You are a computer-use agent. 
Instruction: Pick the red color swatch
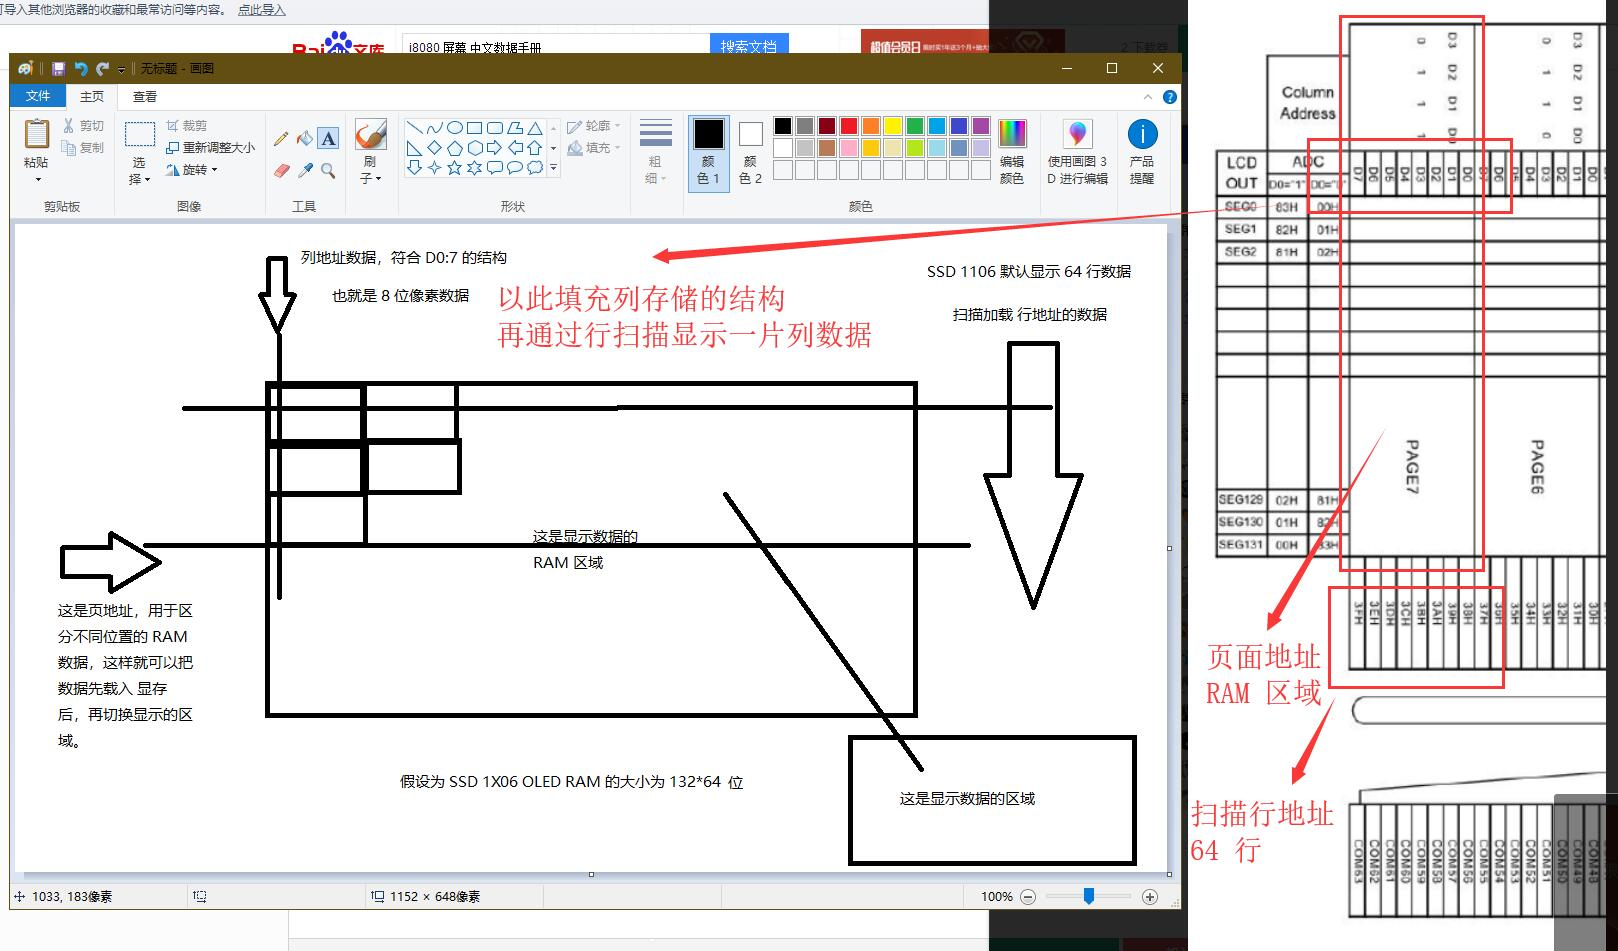coord(849,126)
